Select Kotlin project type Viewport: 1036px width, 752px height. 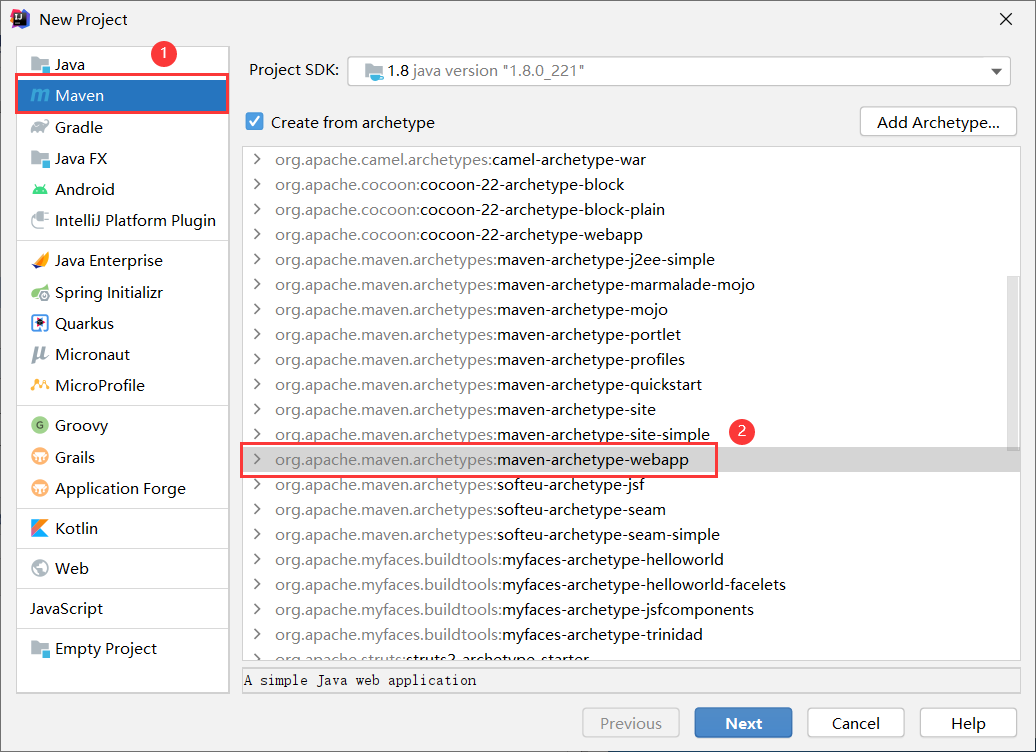(123, 528)
